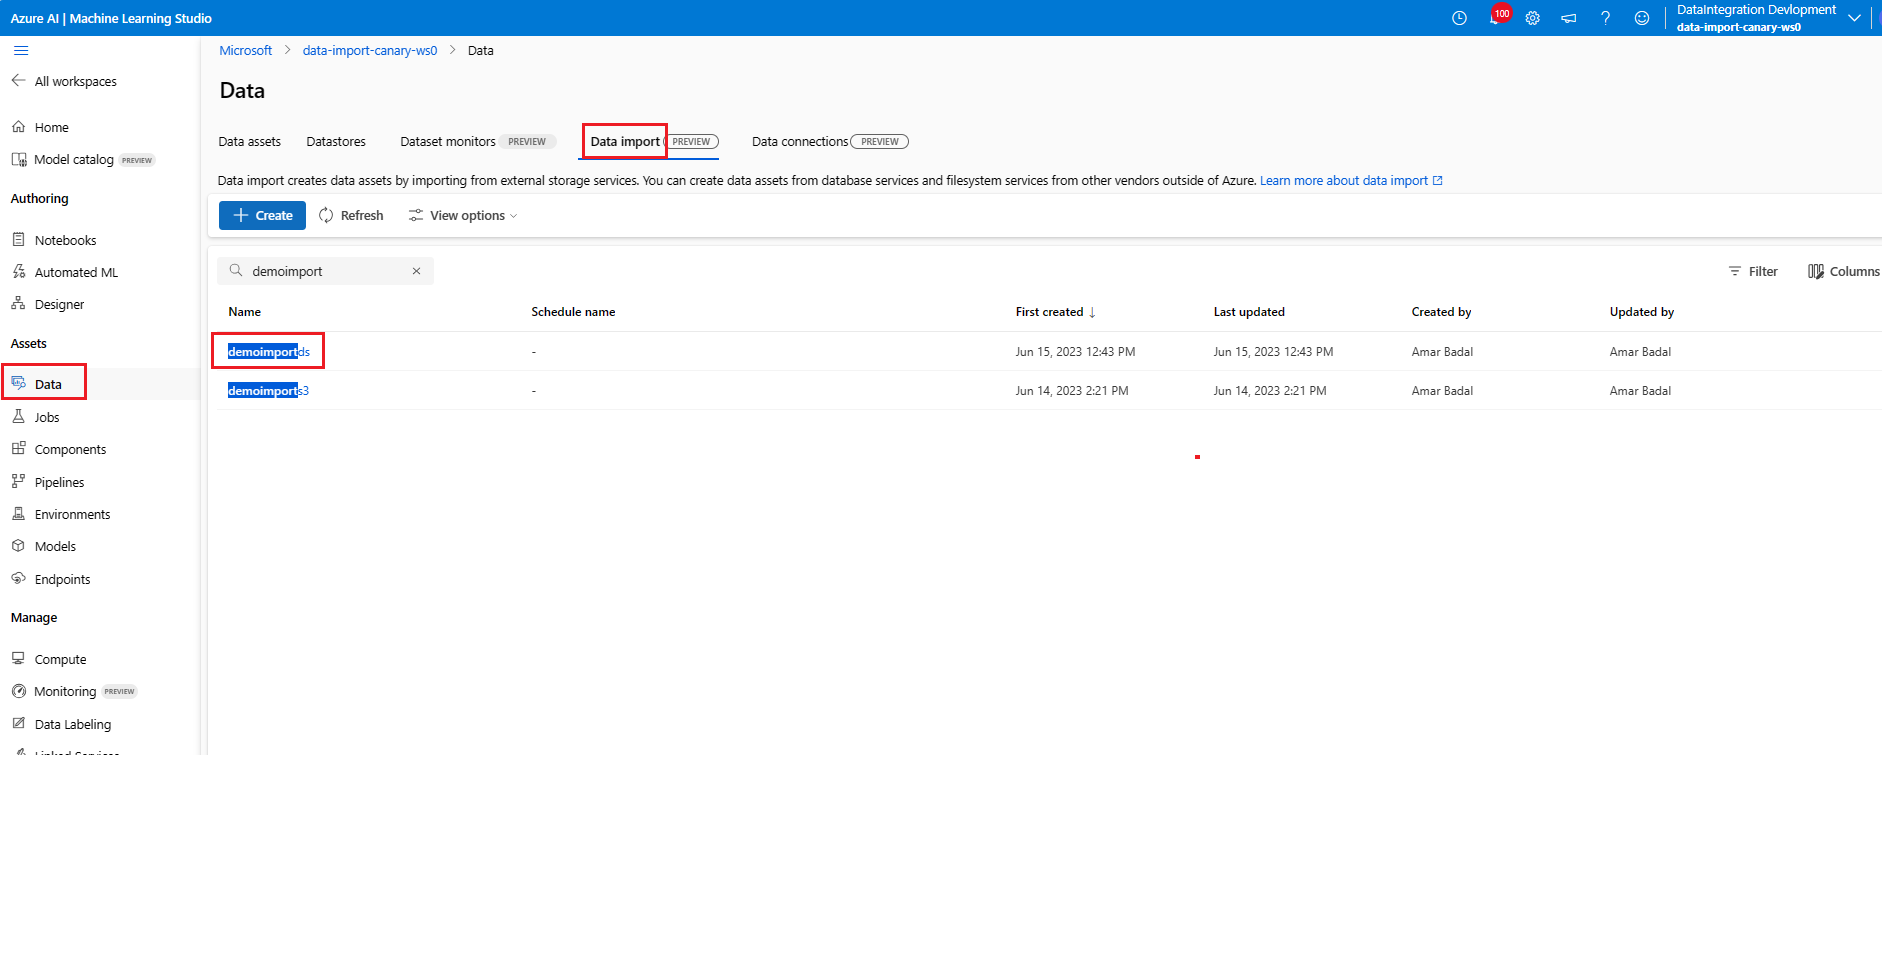1882x978 pixels.
Task: Open the settings gear icon
Action: click(x=1532, y=18)
